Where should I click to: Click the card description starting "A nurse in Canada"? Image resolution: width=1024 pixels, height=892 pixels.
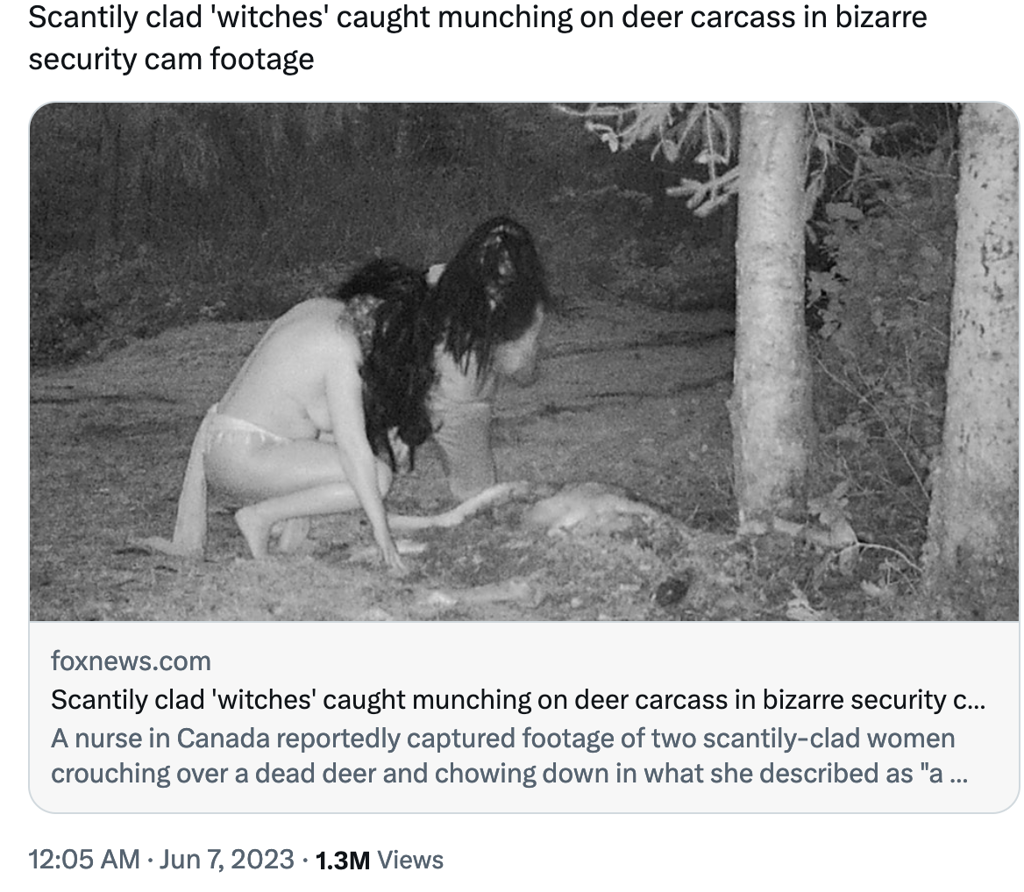(500, 739)
